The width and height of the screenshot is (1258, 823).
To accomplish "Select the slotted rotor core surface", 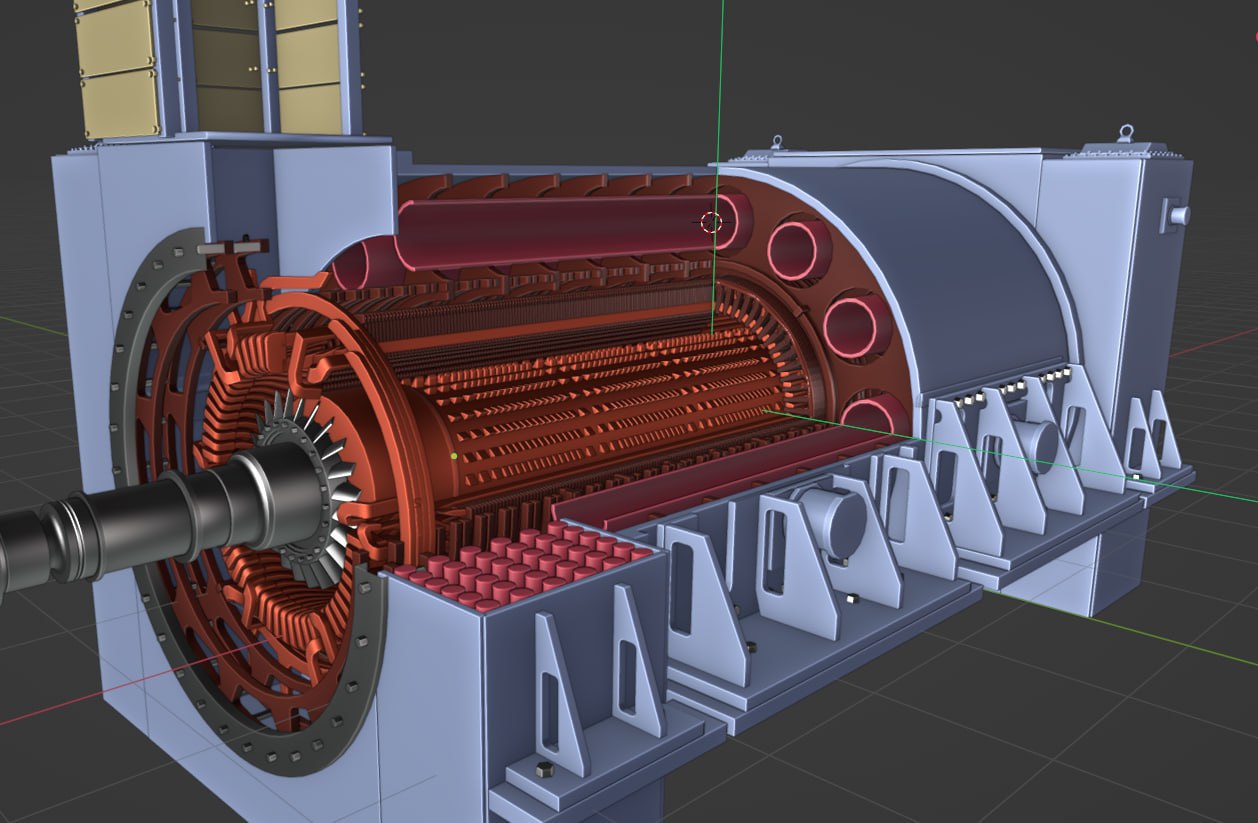I will coord(600,400).
